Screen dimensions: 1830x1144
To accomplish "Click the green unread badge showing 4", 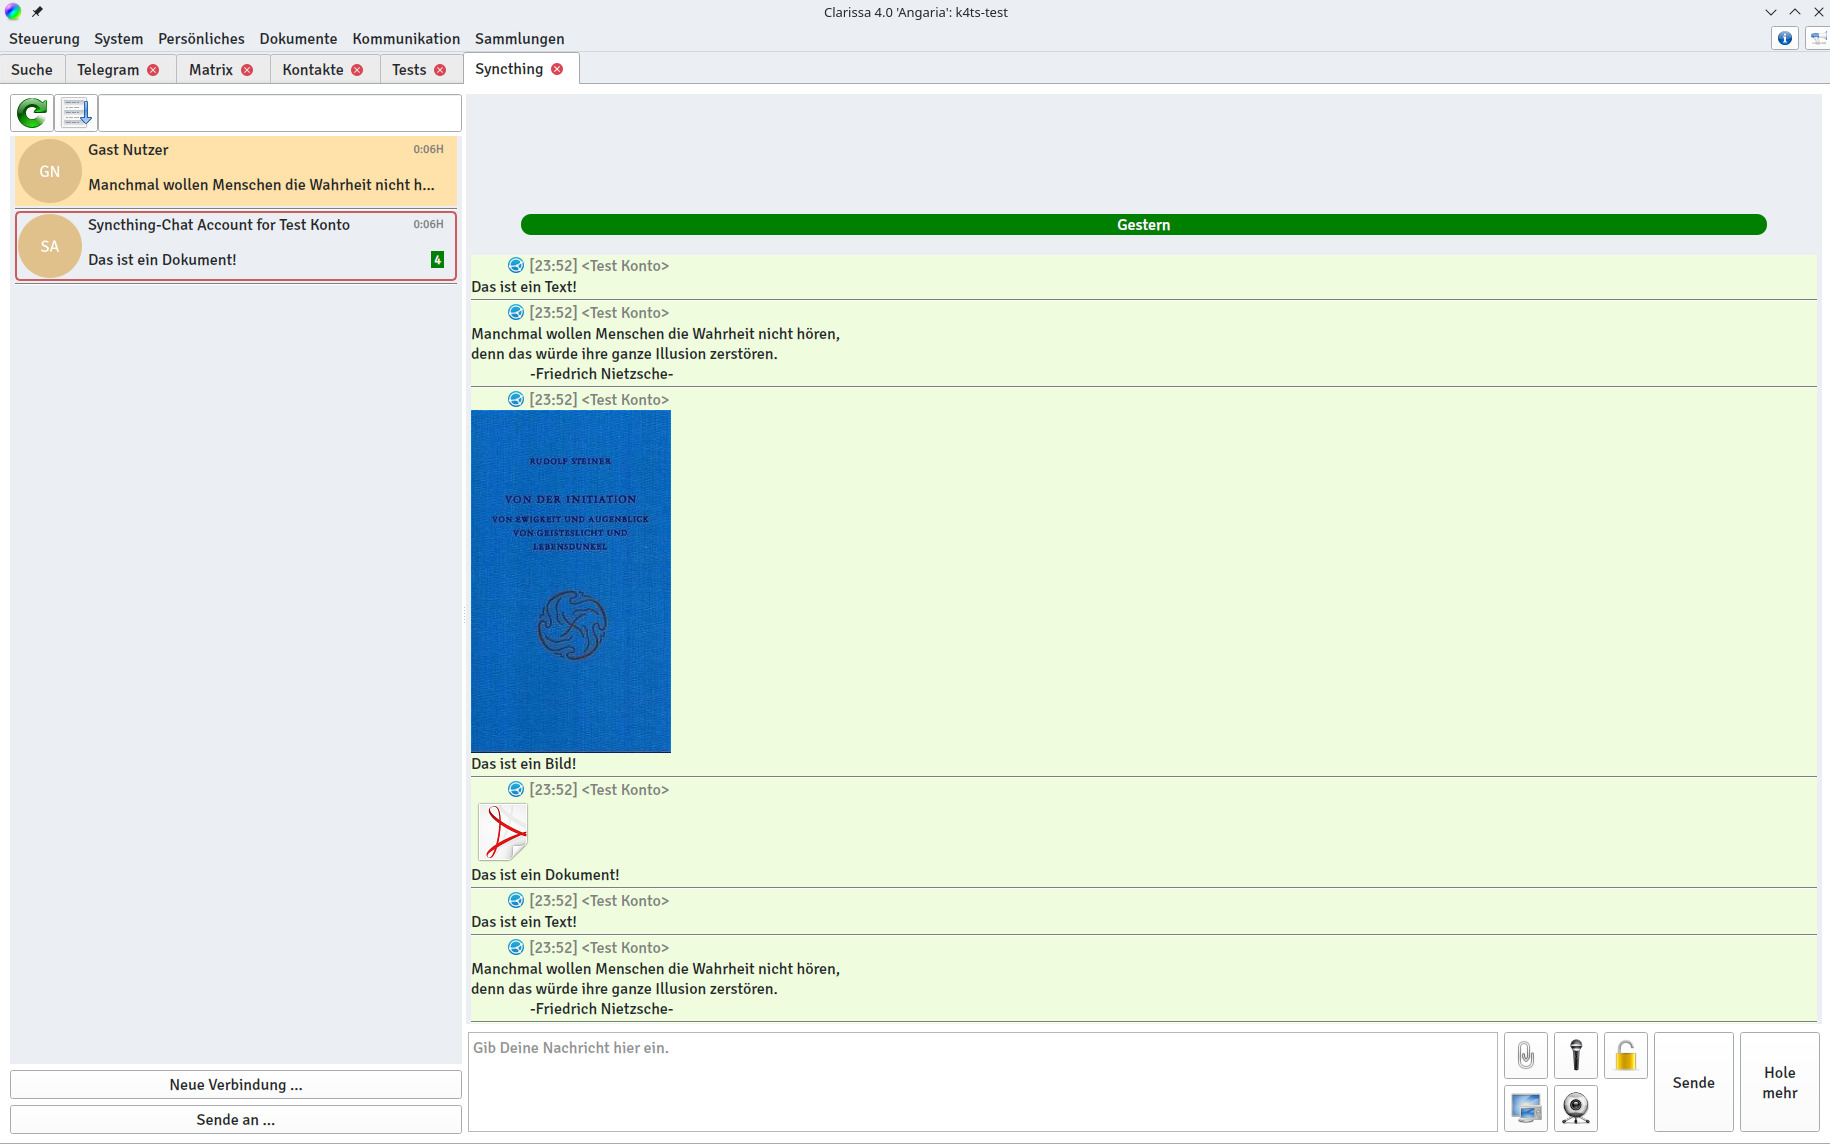I will 437,260.
